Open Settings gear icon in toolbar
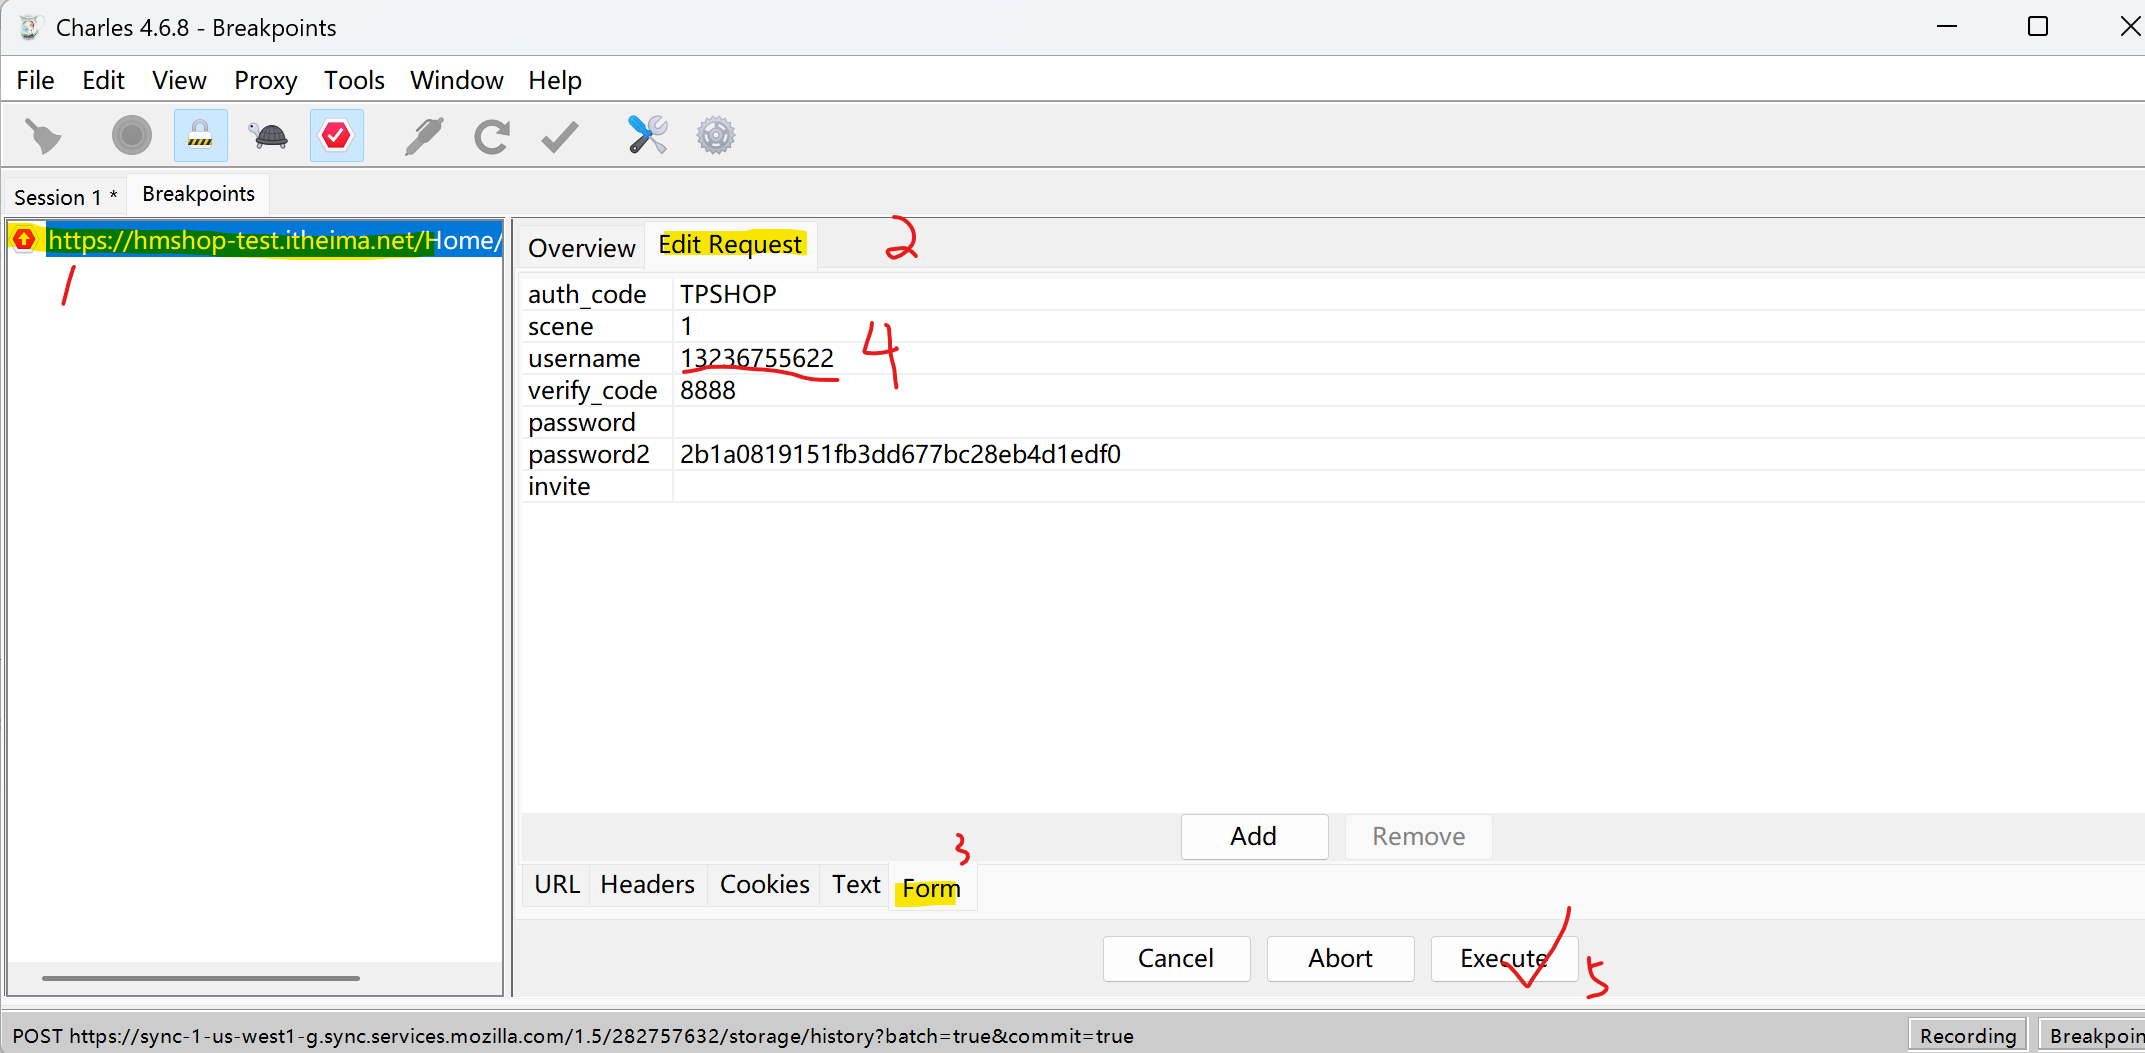Image resolution: width=2145 pixels, height=1053 pixels. coord(715,135)
